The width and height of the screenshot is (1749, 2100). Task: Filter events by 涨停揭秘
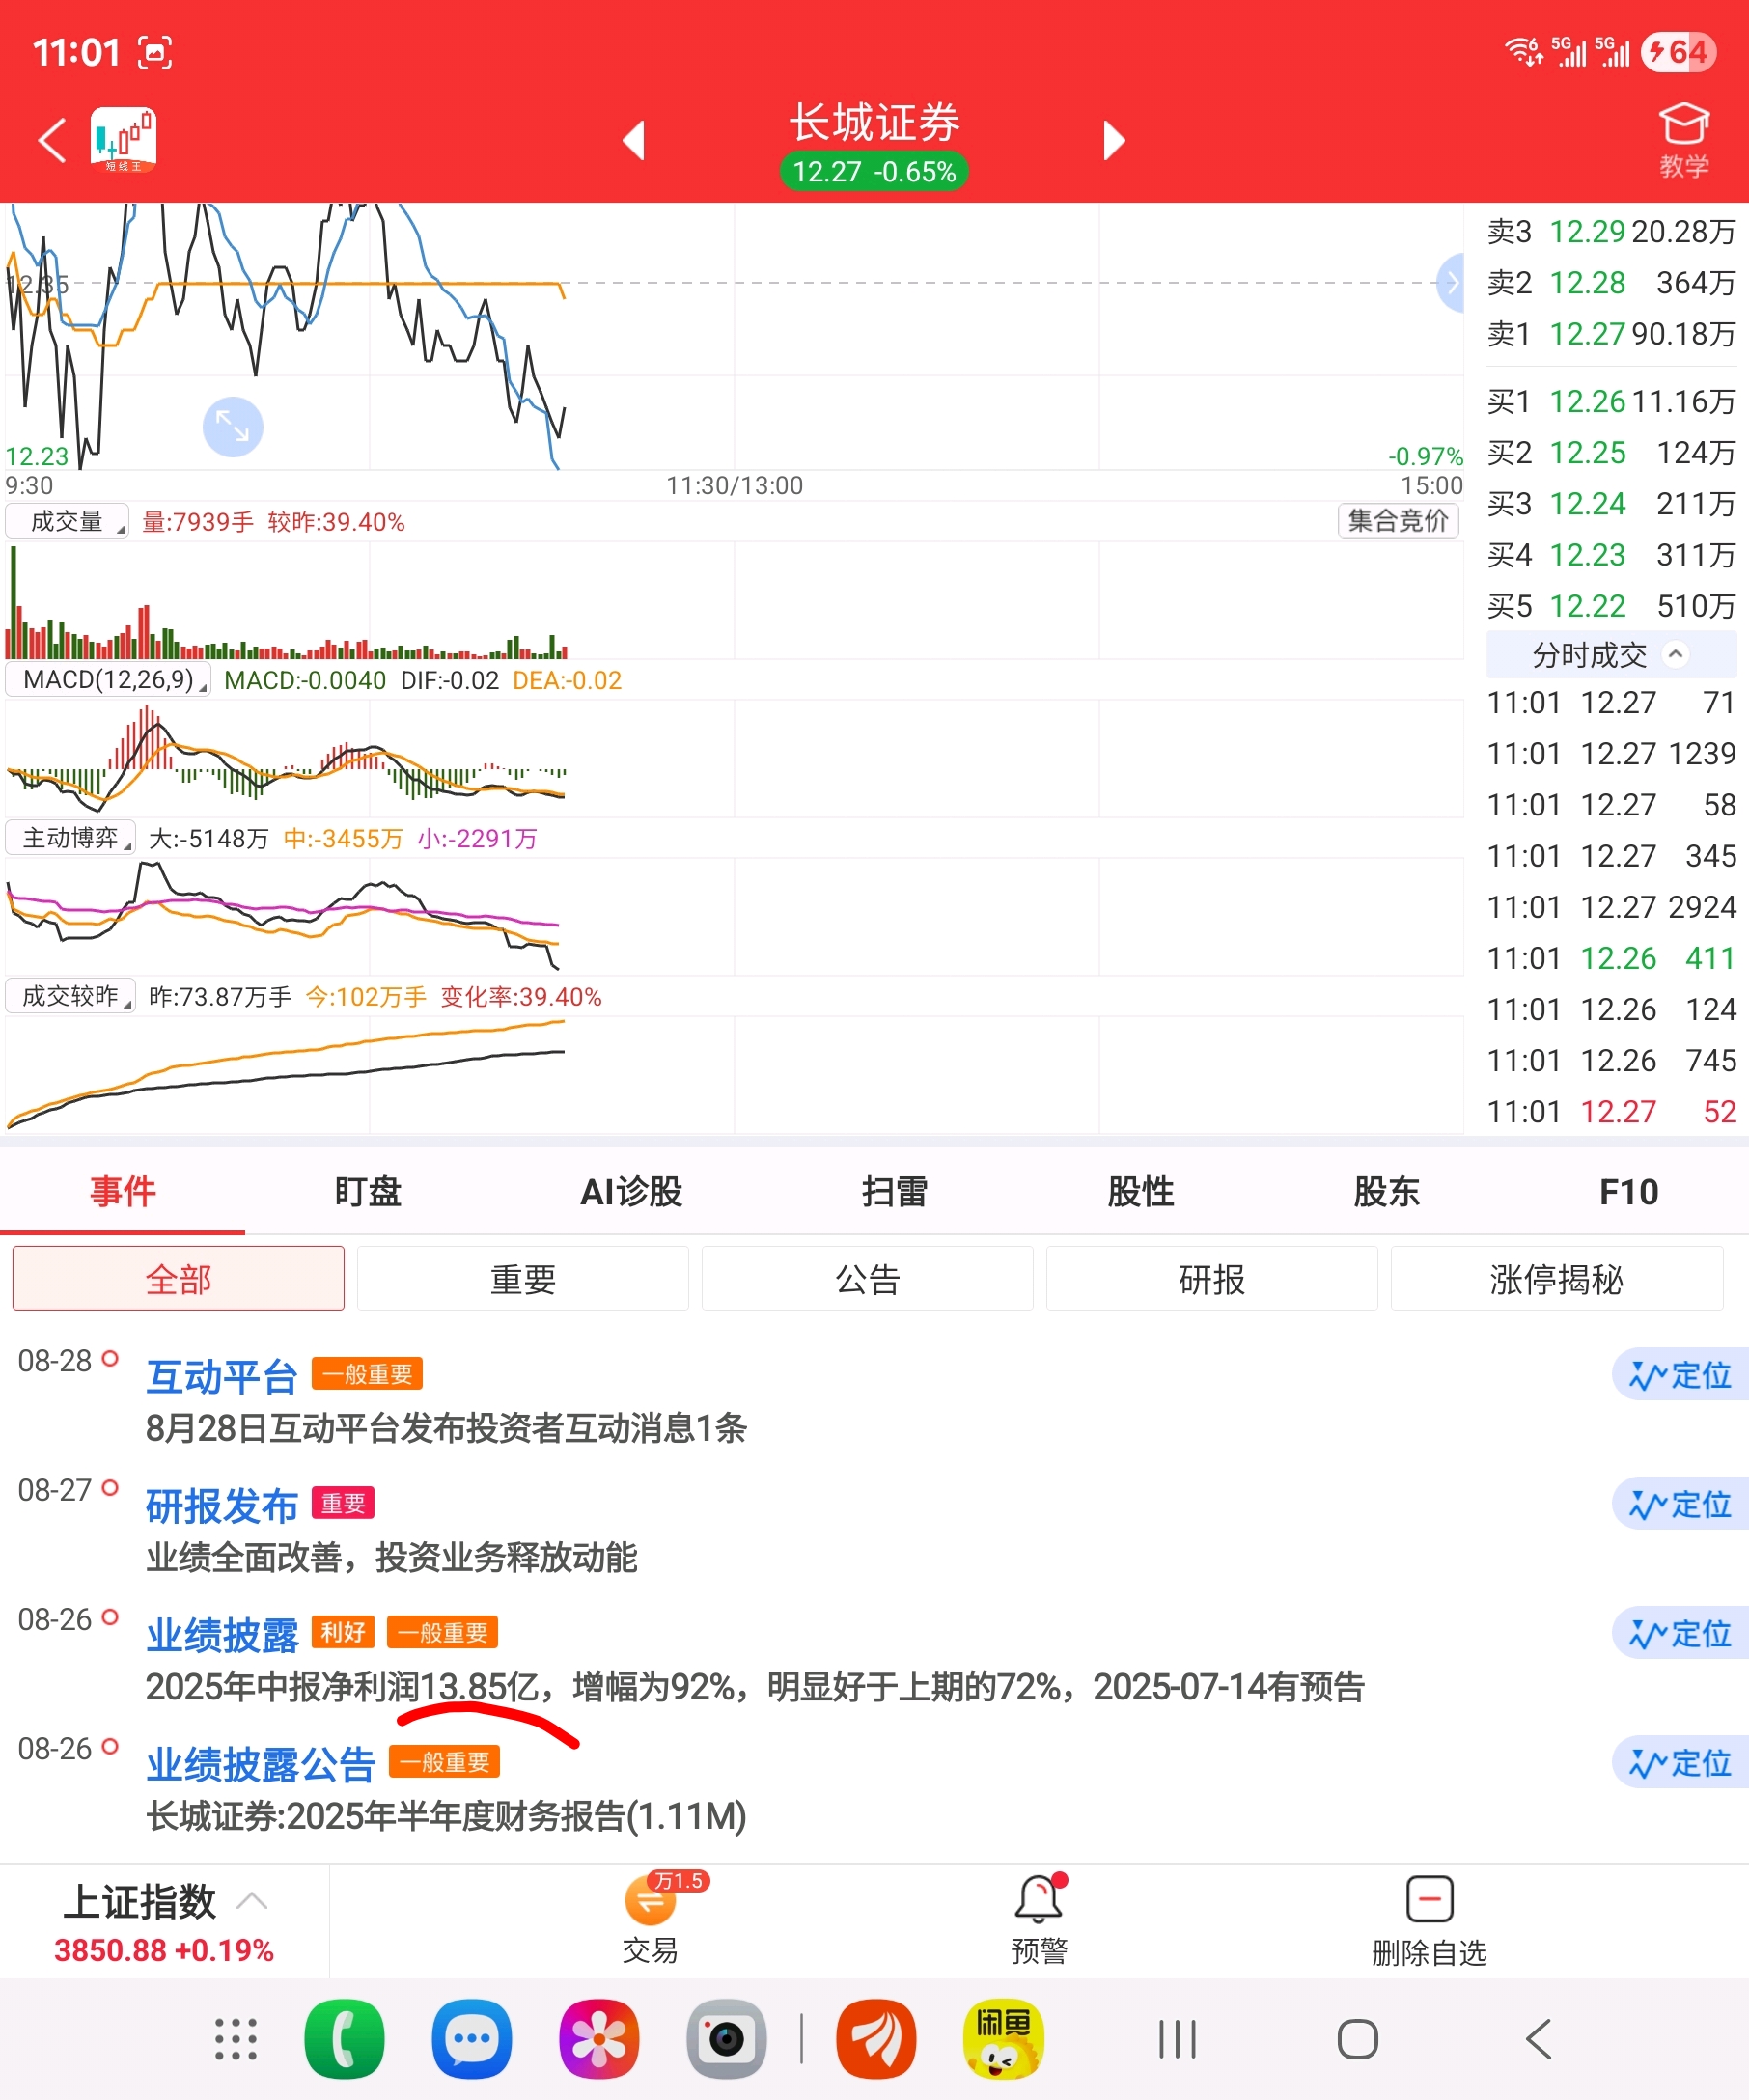1557,1279
